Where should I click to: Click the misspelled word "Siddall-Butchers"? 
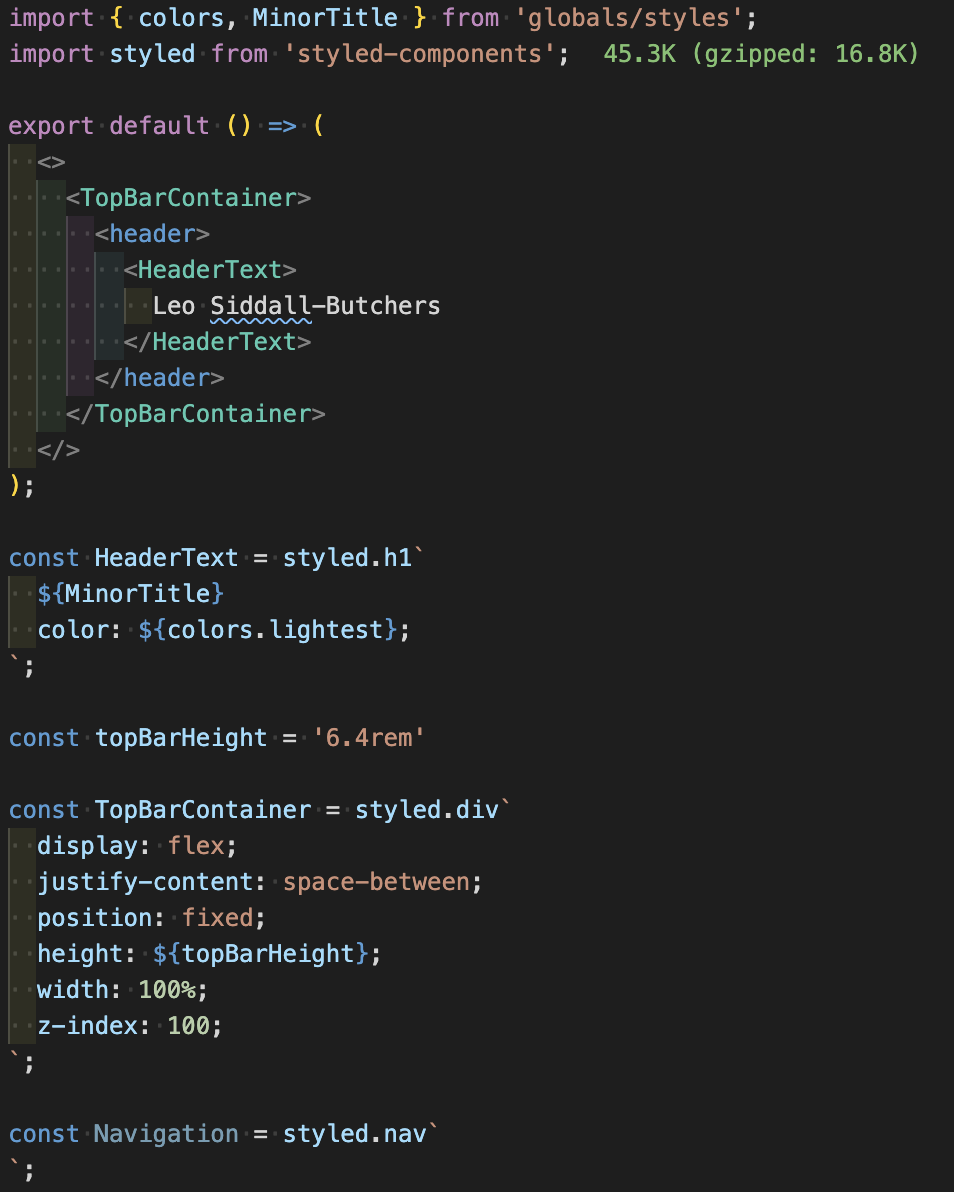coord(327,305)
